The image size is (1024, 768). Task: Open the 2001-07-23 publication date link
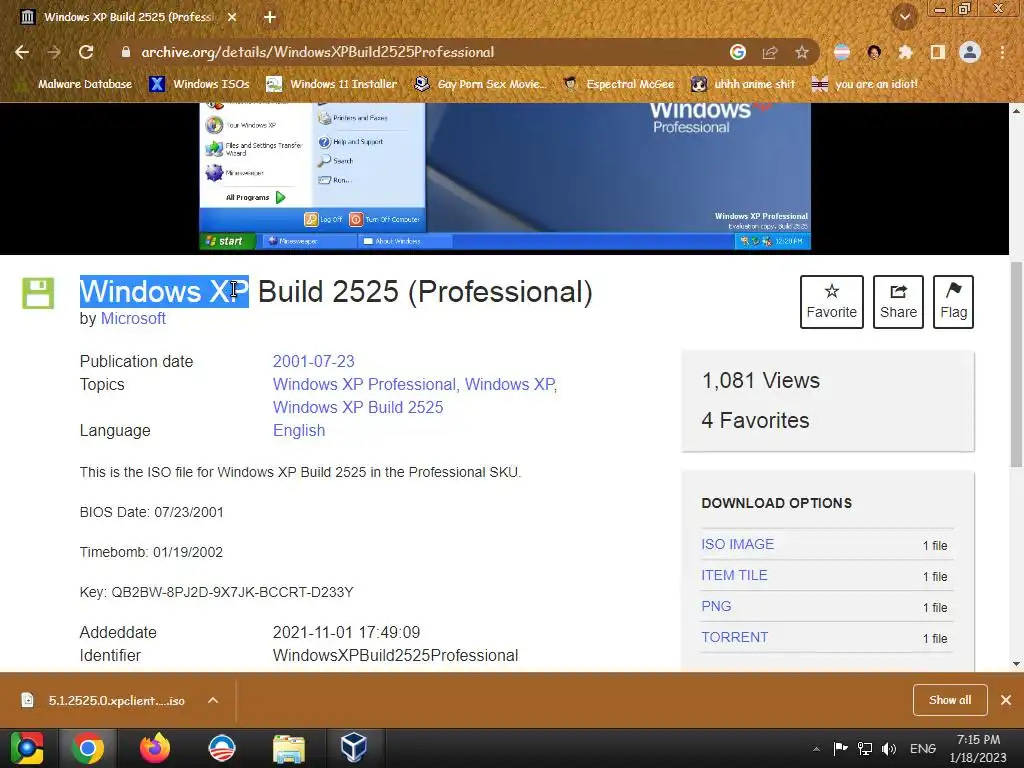313,361
